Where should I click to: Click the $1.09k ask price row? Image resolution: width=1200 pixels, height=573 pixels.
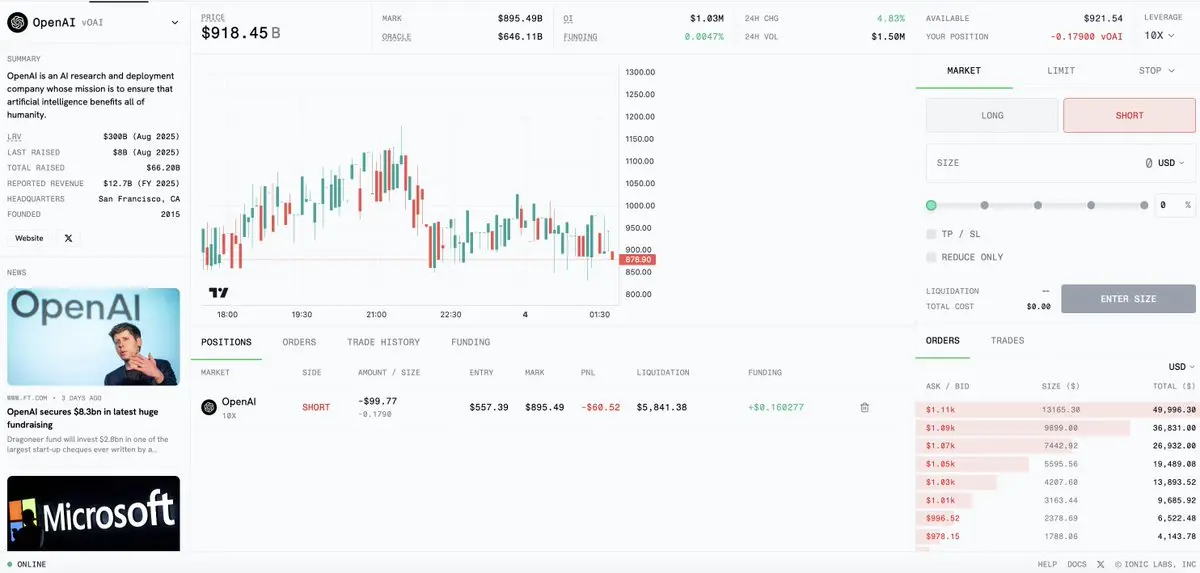point(1056,427)
